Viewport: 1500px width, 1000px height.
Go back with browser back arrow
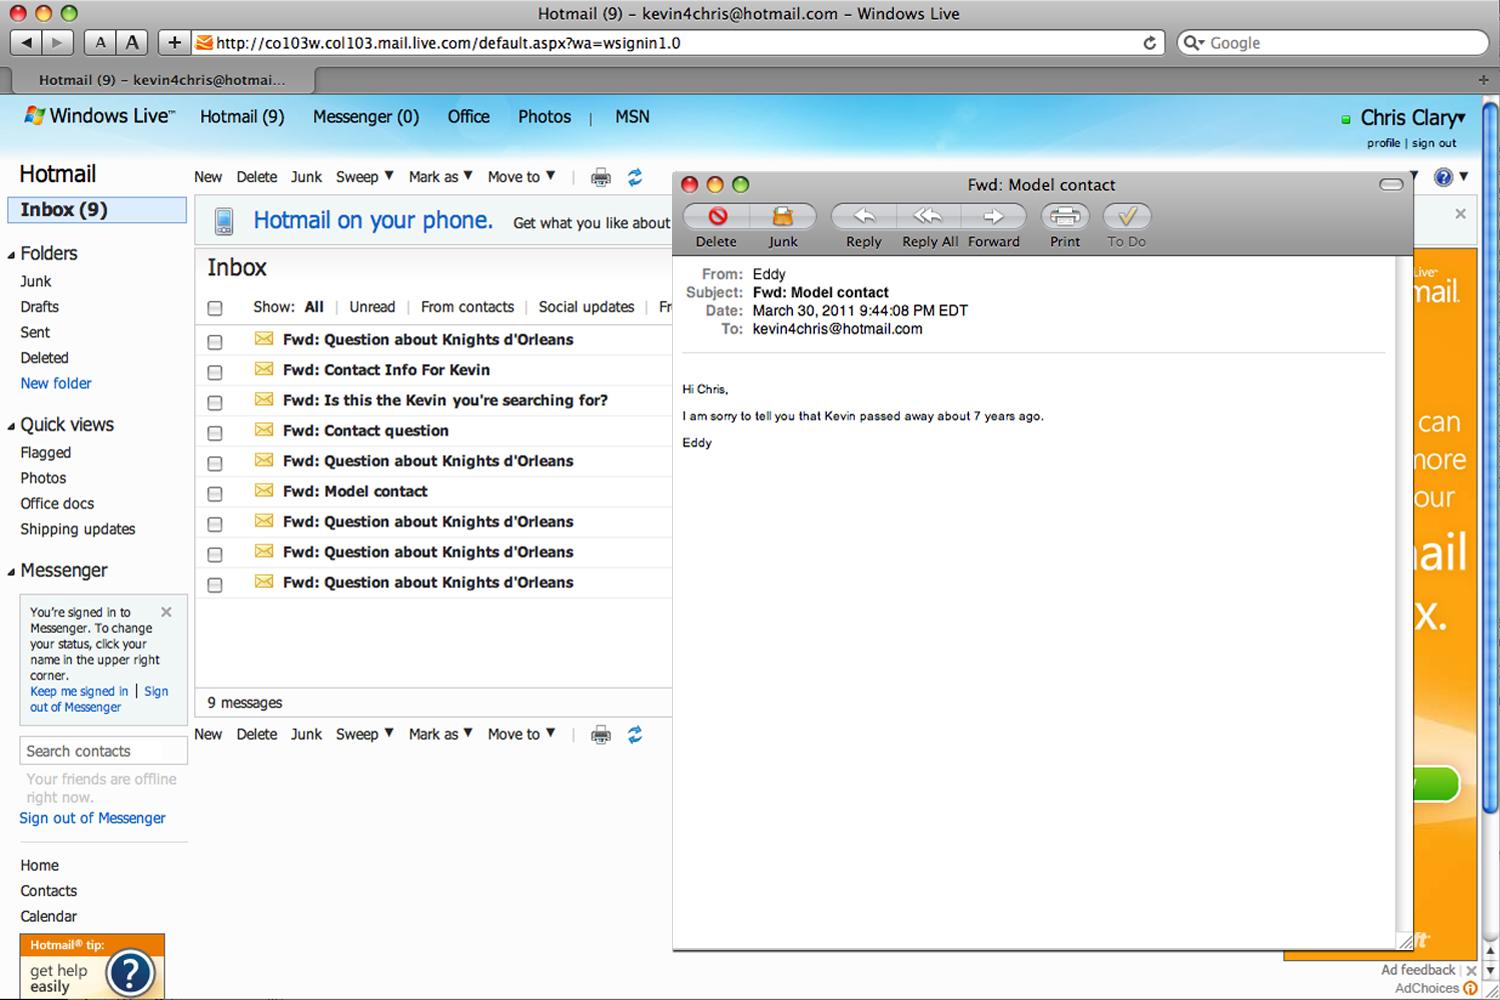pyautogui.click(x=27, y=42)
